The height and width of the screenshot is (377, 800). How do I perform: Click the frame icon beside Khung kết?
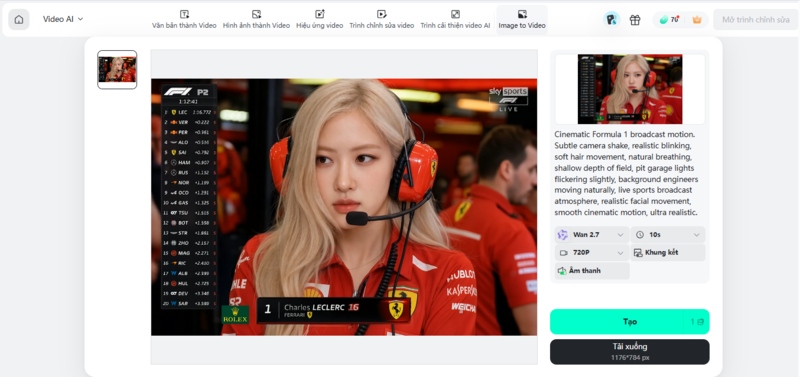[x=638, y=253]
